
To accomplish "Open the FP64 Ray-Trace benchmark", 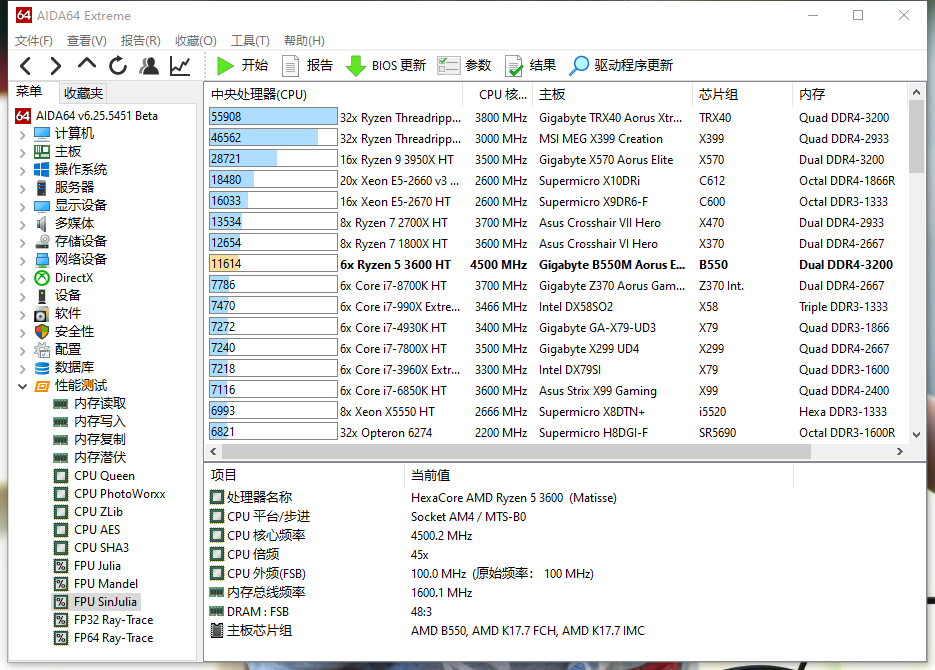I will coord(104,638).
